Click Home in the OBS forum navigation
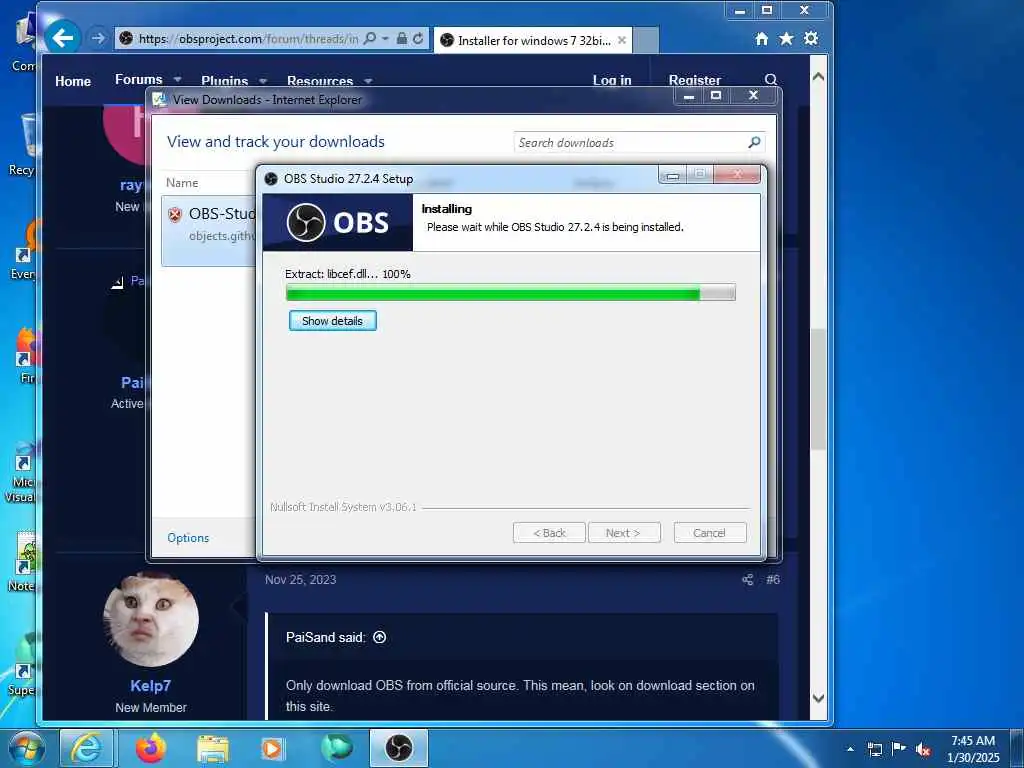1024x768 pixels. [x=73, y=81]
